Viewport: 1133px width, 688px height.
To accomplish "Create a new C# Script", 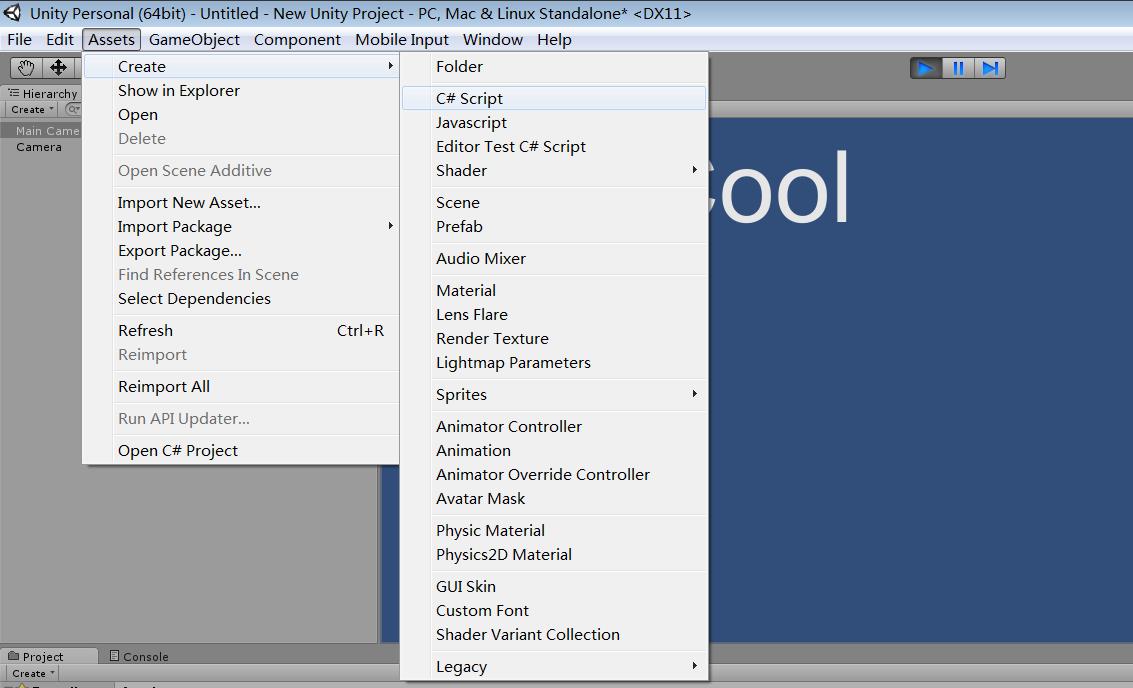I will (553, 98).
